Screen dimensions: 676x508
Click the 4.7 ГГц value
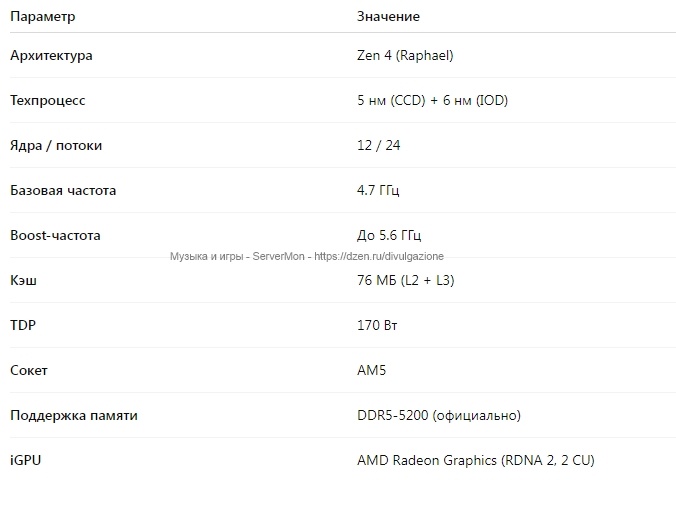pyautogui.click(x=378, y=190)
